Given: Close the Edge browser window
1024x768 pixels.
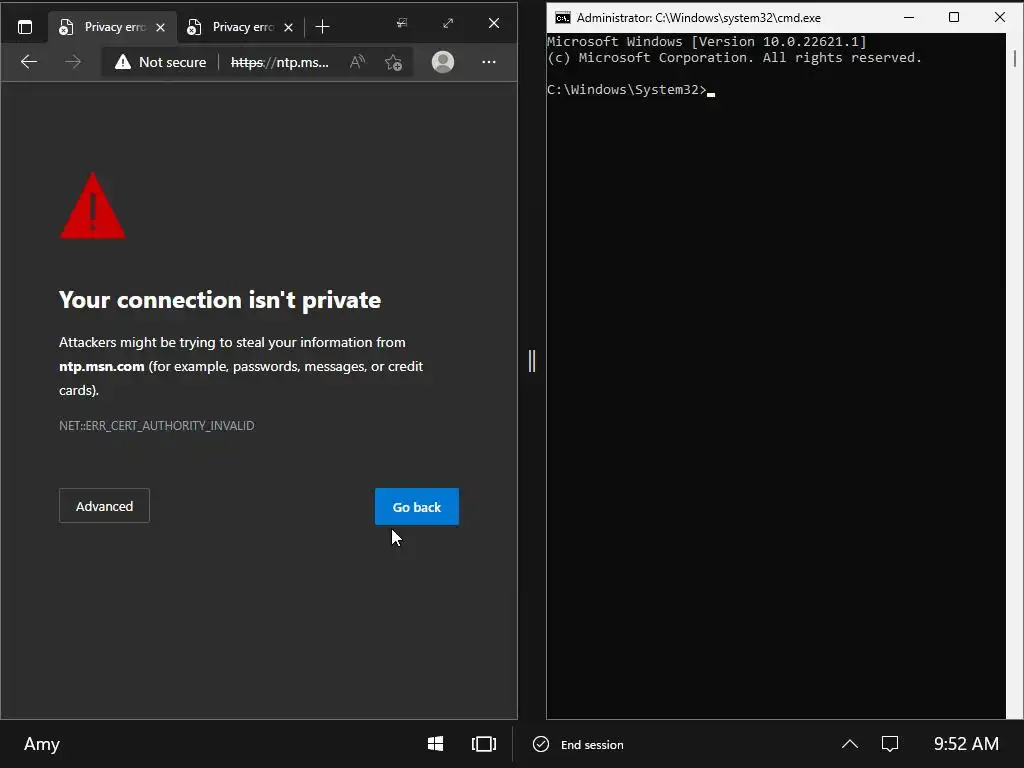Looking at the screenshot, I should pyautogui.click(x=494, y=24).
